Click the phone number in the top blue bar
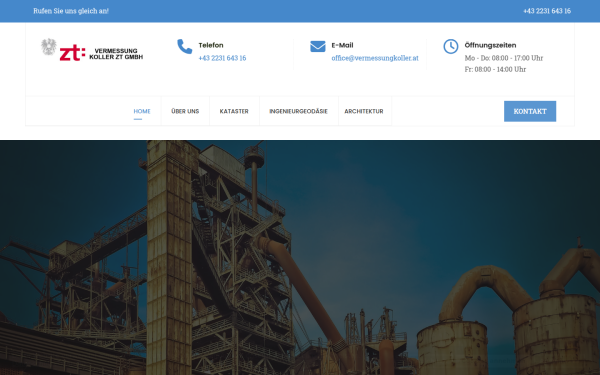600x375 pixels. click(x=547, y=11)
